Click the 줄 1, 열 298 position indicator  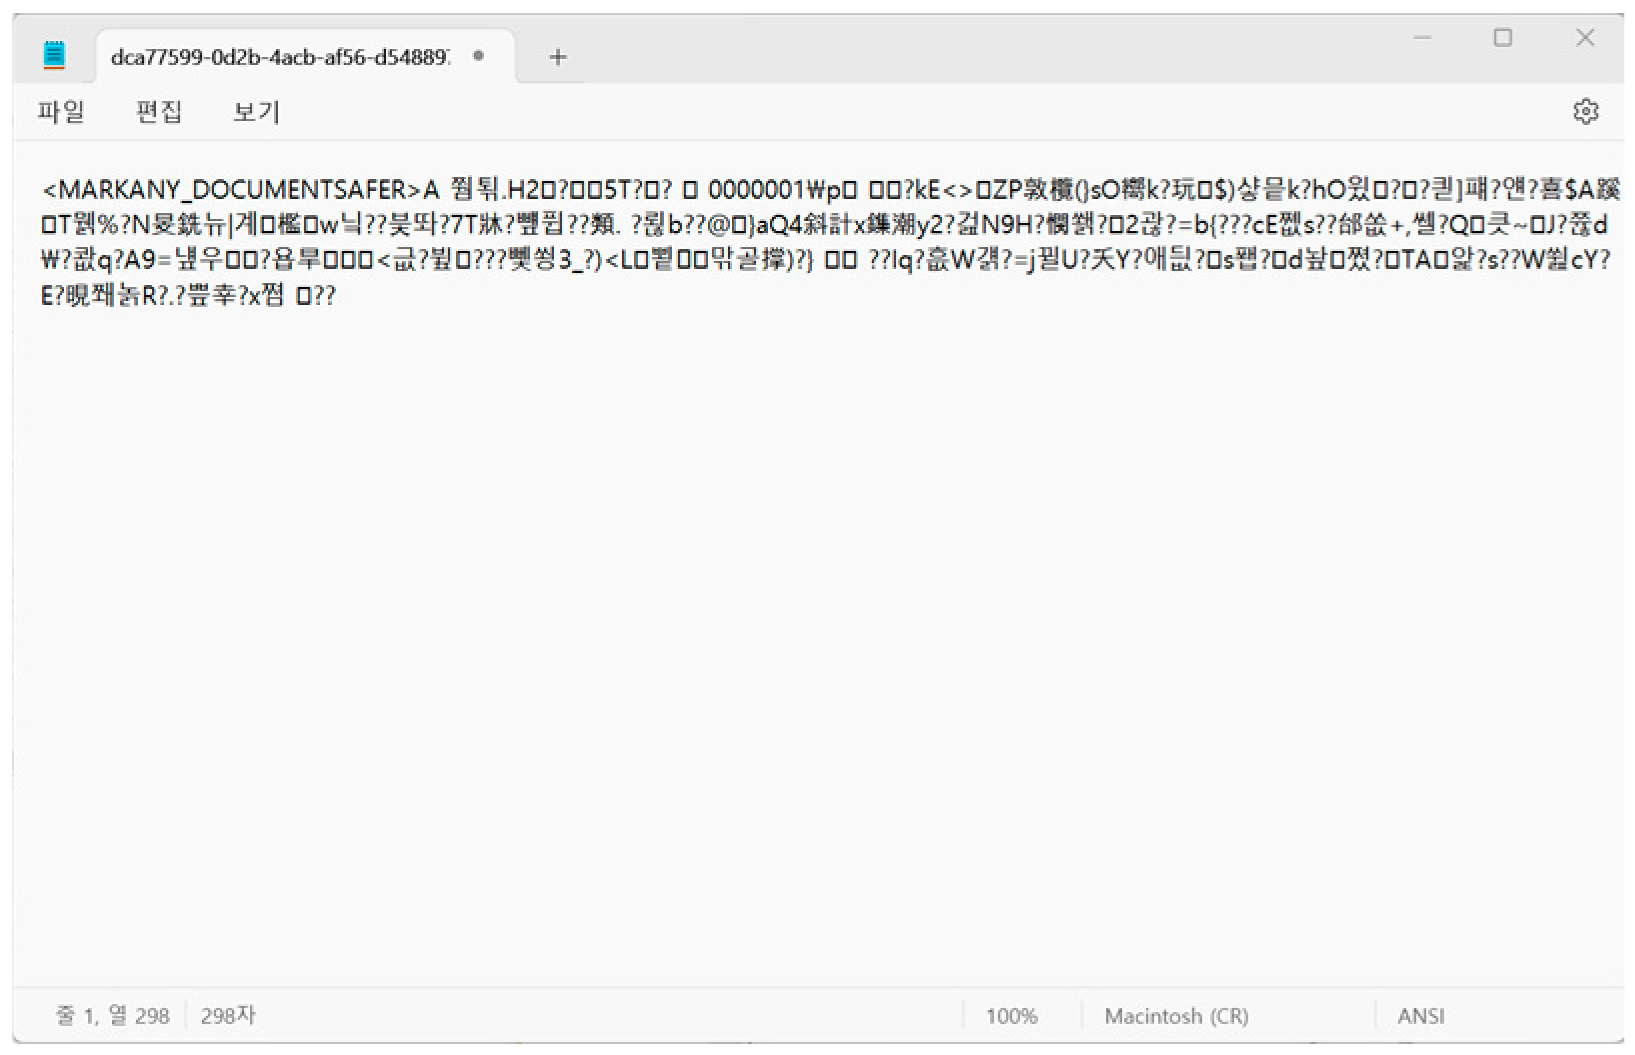[112, 1016]
